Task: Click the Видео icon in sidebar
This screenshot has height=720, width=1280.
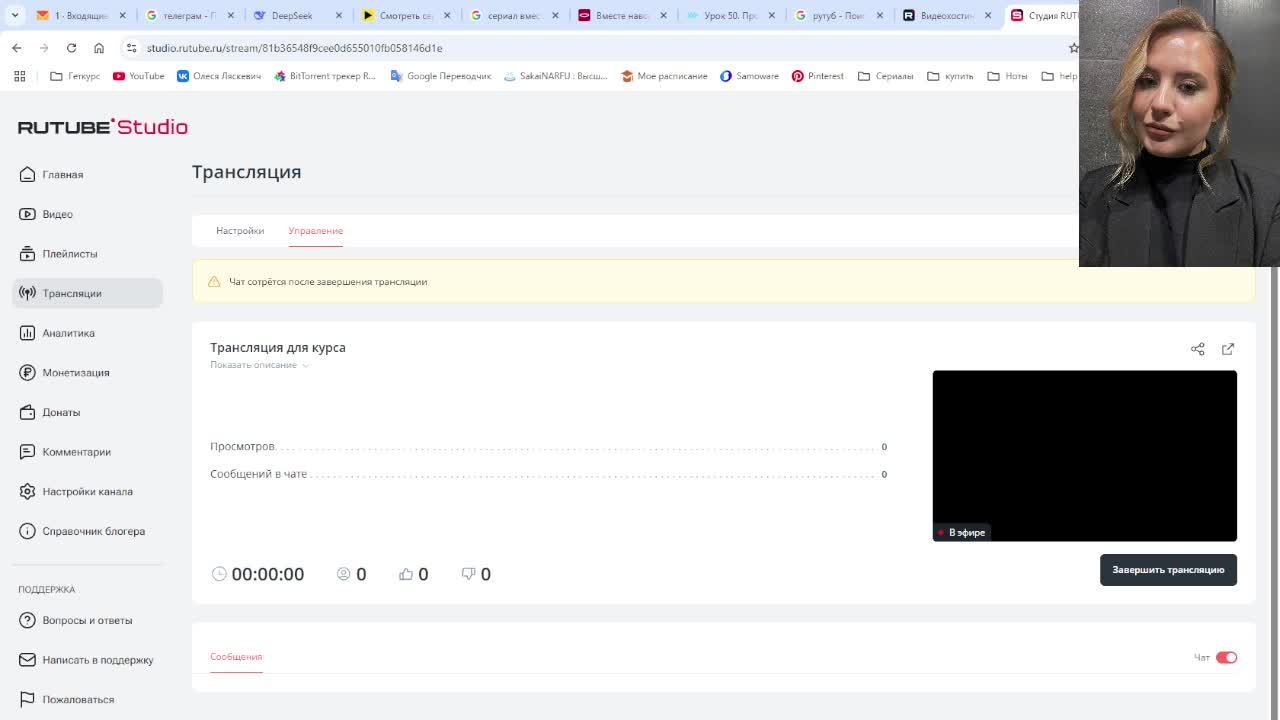Action: (x=27, y=214)
